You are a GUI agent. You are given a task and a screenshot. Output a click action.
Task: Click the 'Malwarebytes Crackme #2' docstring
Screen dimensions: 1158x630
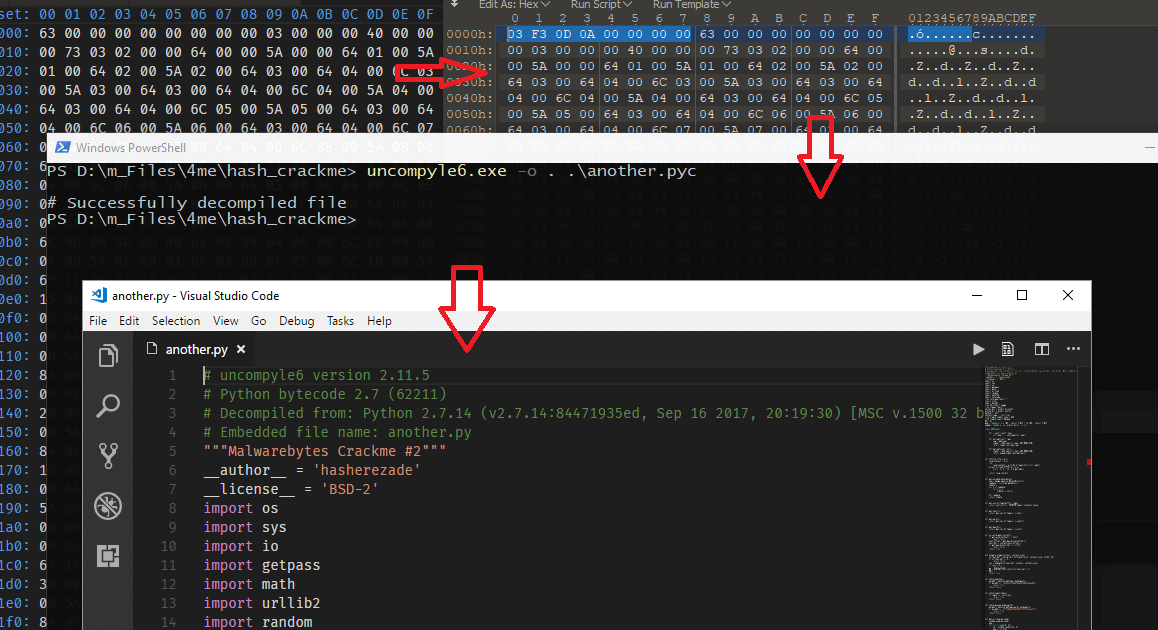(x=324, y=451)
